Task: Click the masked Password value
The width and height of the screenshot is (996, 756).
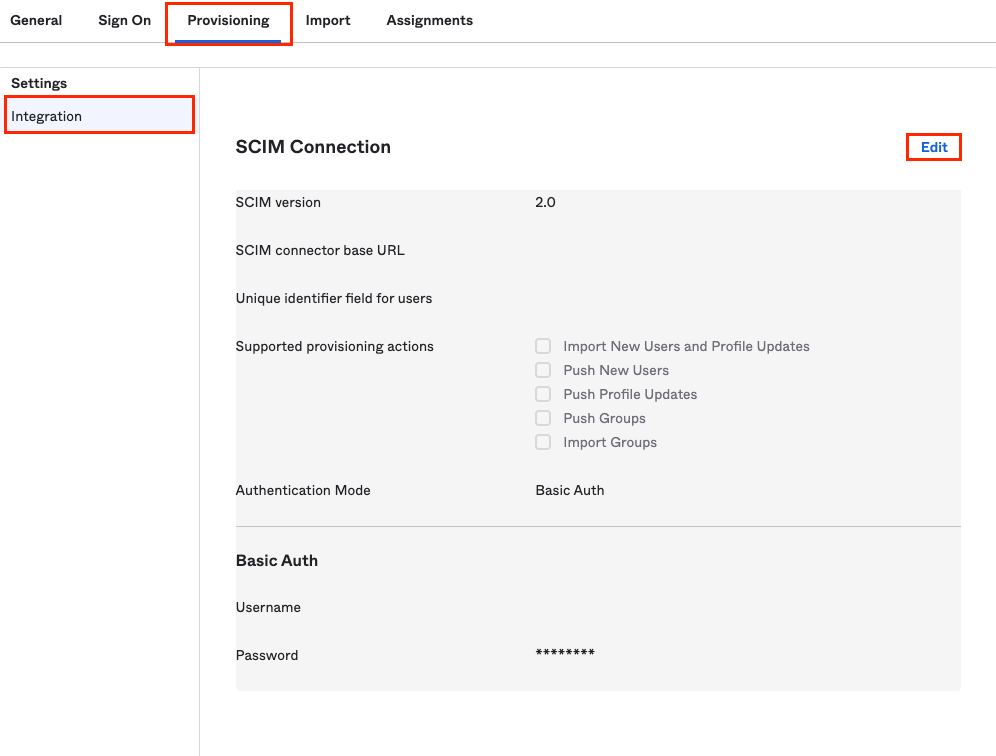Action: pyautogui.click(x=565, y=653)
